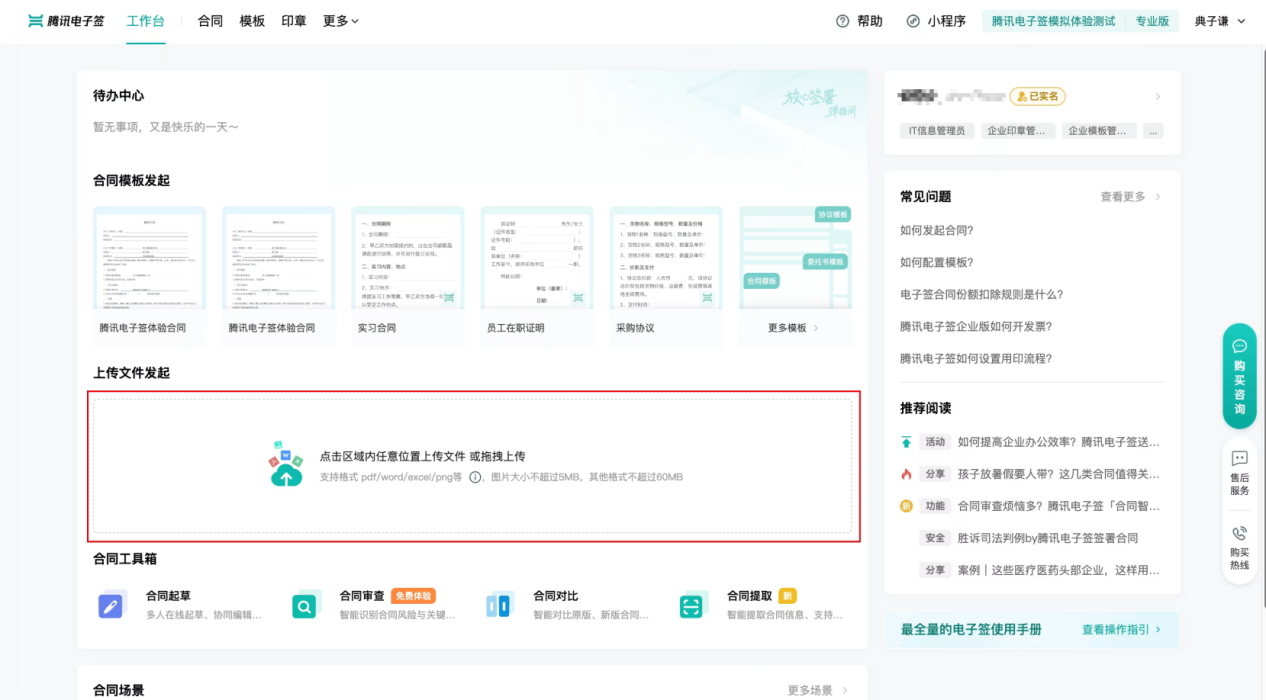1266x700 pixels.
Task: Click the 专业版 label
Action: point(1152,21)
